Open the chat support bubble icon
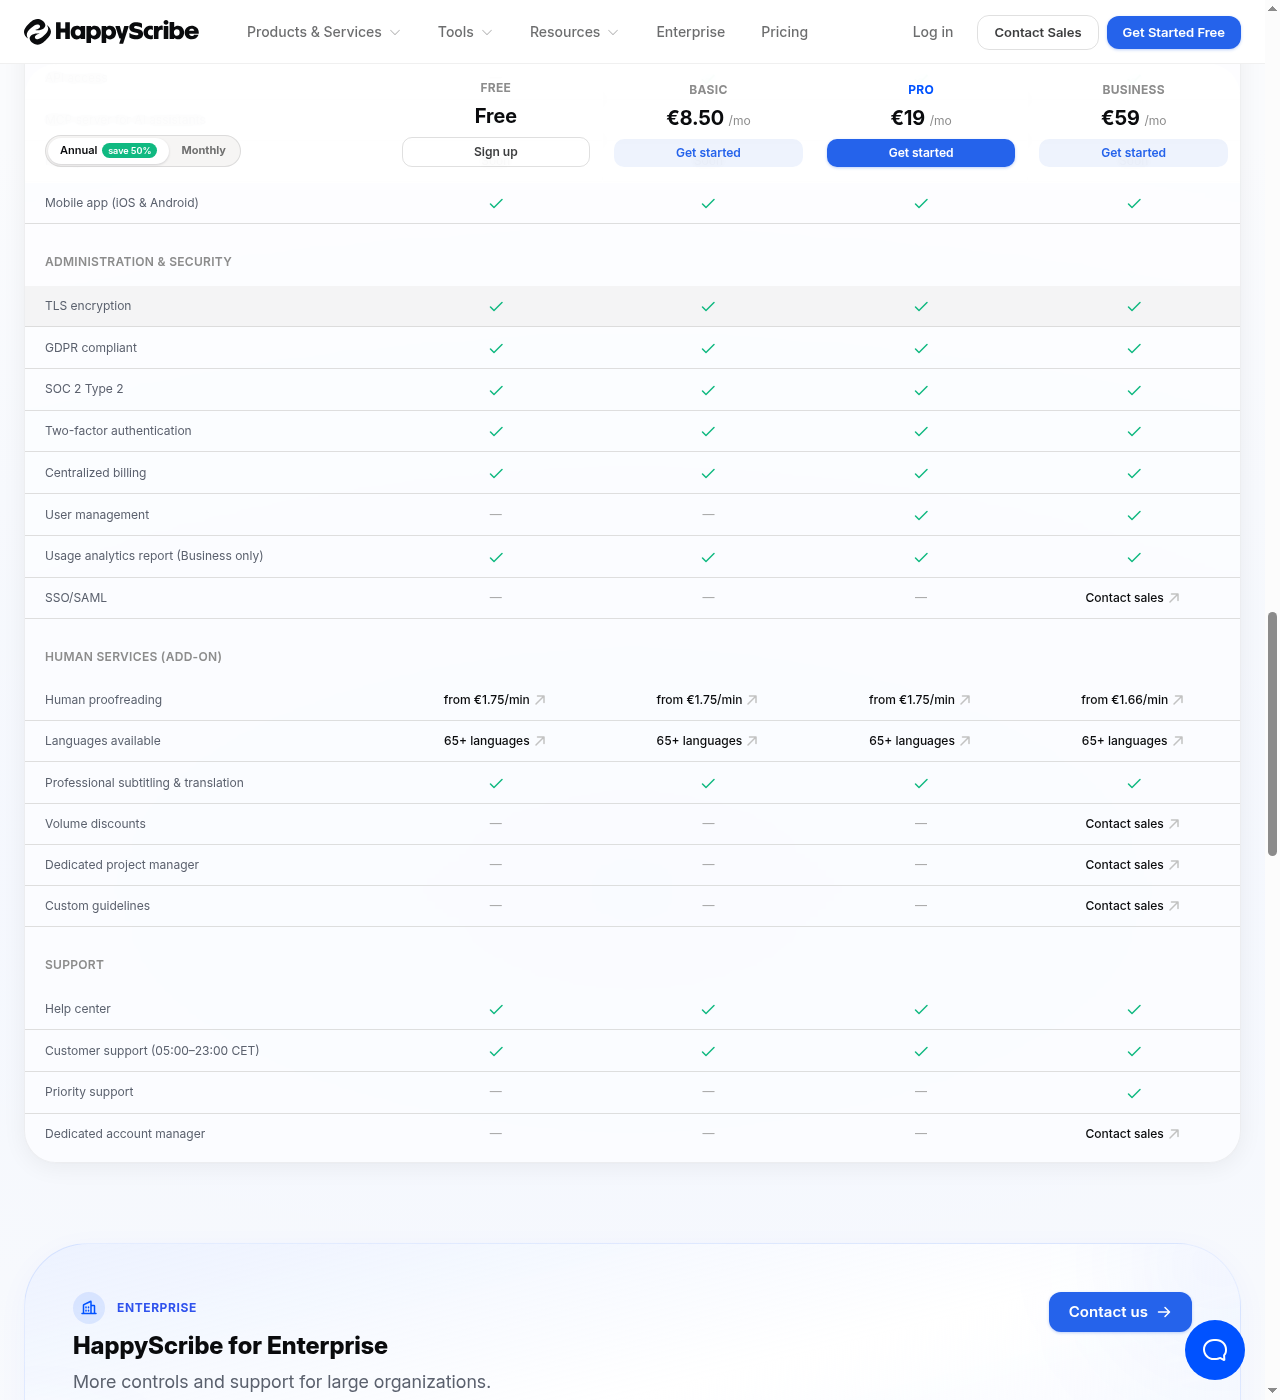This screenshot has height=1400, width=1280. (x=1215, y=1350)
